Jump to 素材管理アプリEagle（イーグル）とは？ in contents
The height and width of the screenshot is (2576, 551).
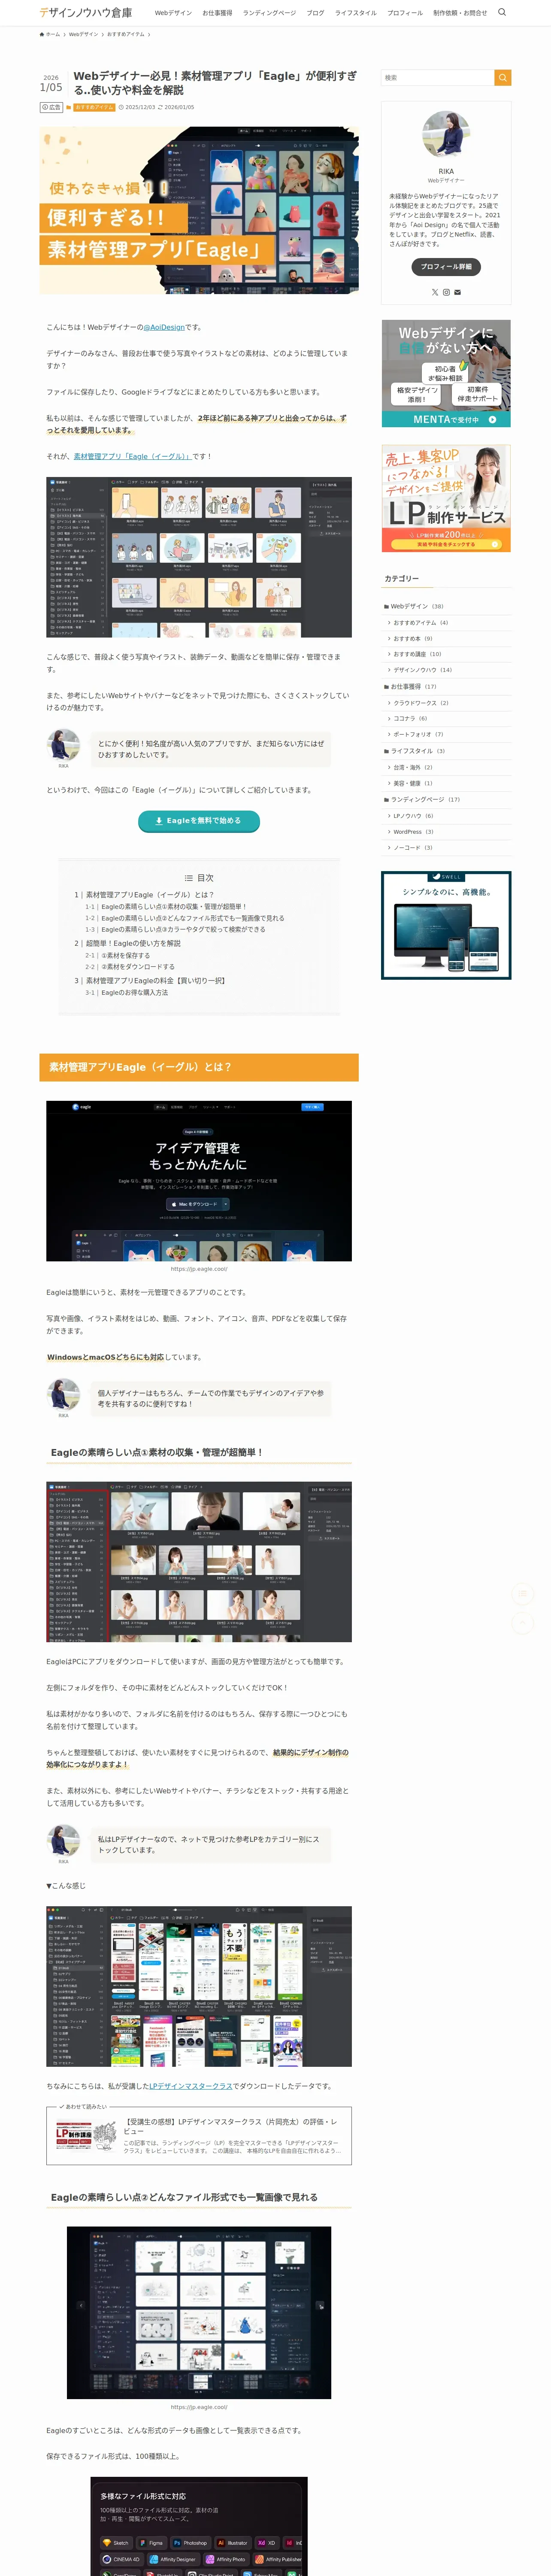click(150, 895)
